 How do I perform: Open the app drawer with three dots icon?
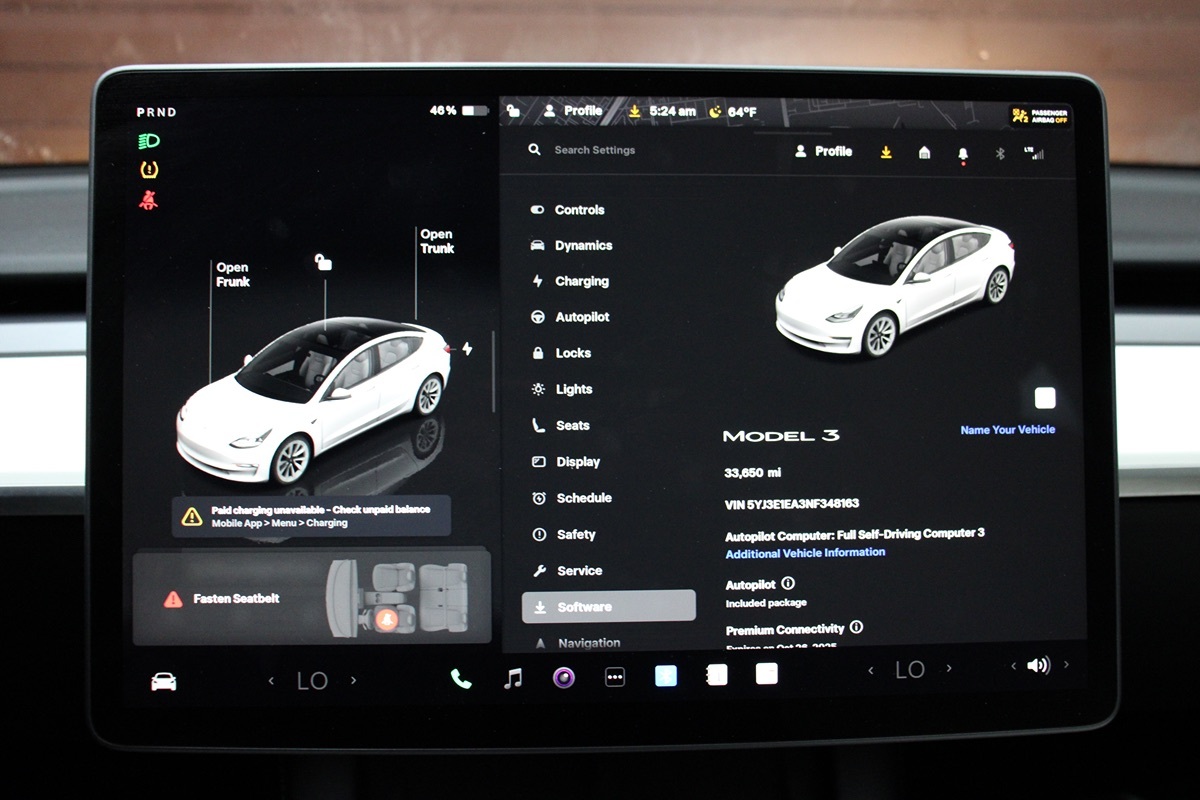click(x=616, y=678)
